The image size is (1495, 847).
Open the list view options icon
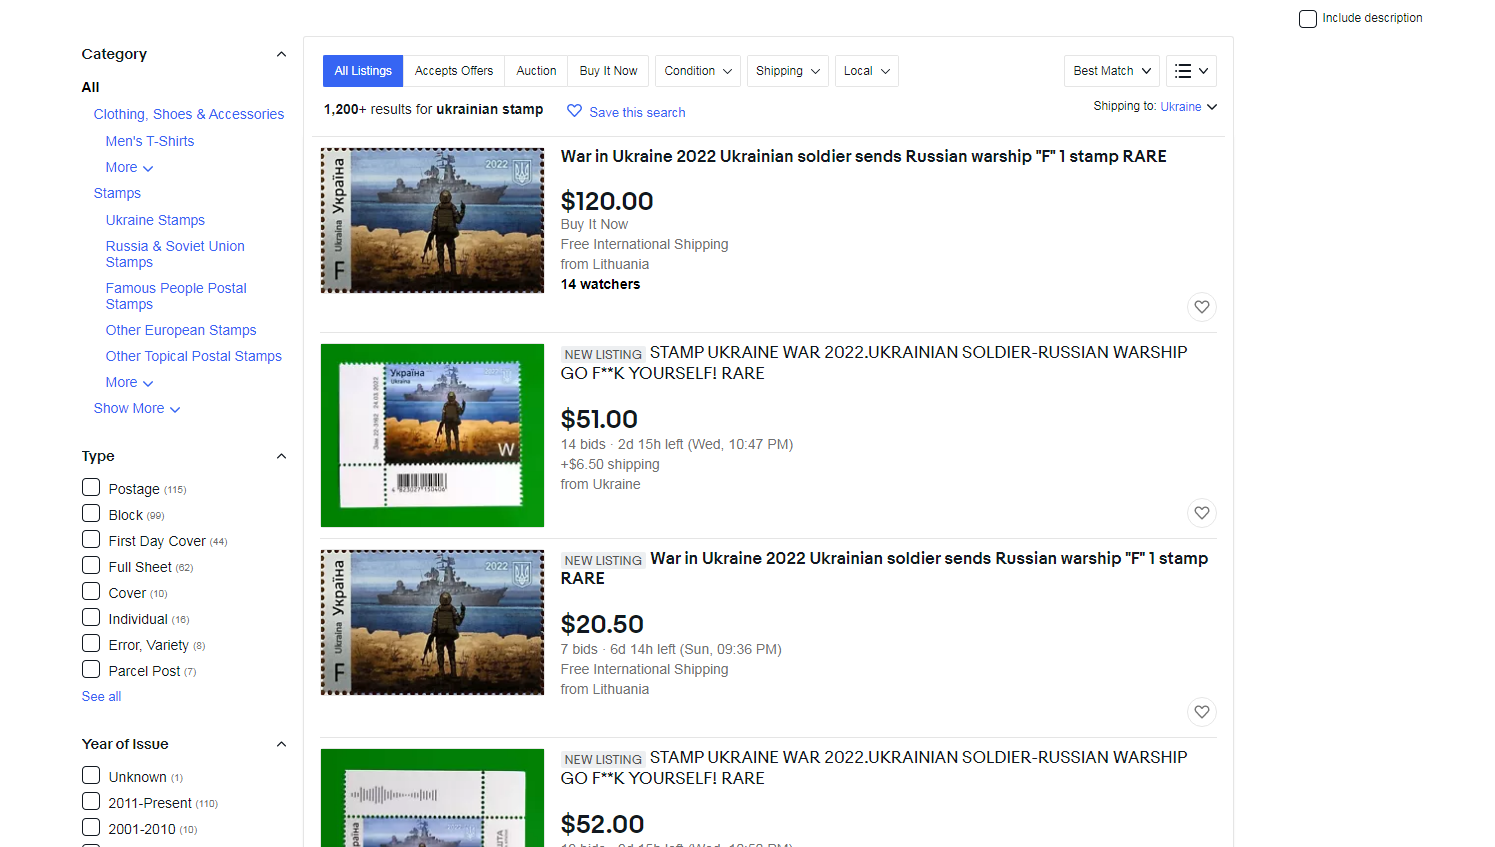coord(1191,71)
